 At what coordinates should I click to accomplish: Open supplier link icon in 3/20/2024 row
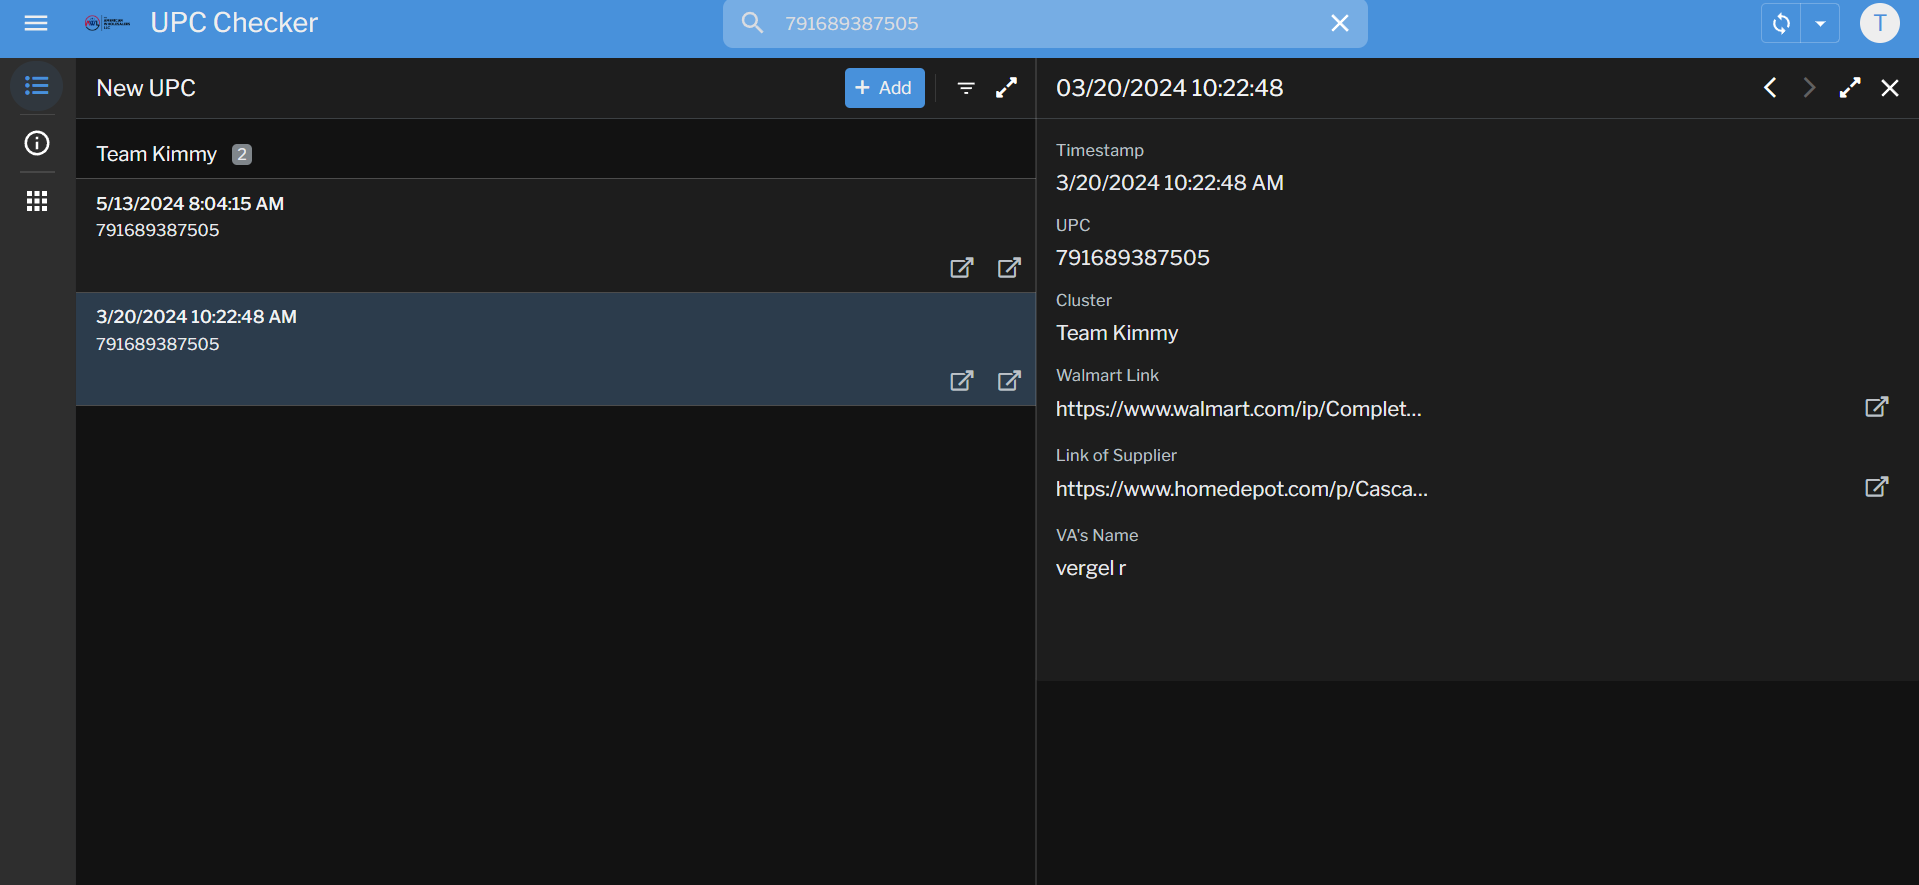tap(1009, 381)
